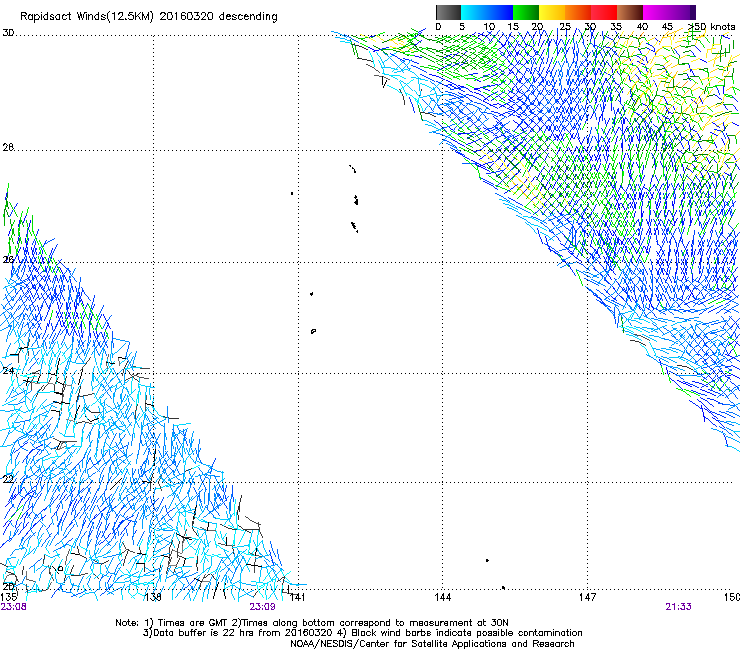
Task: Click the longitude '144' axis label
Action: pos(442,597)
